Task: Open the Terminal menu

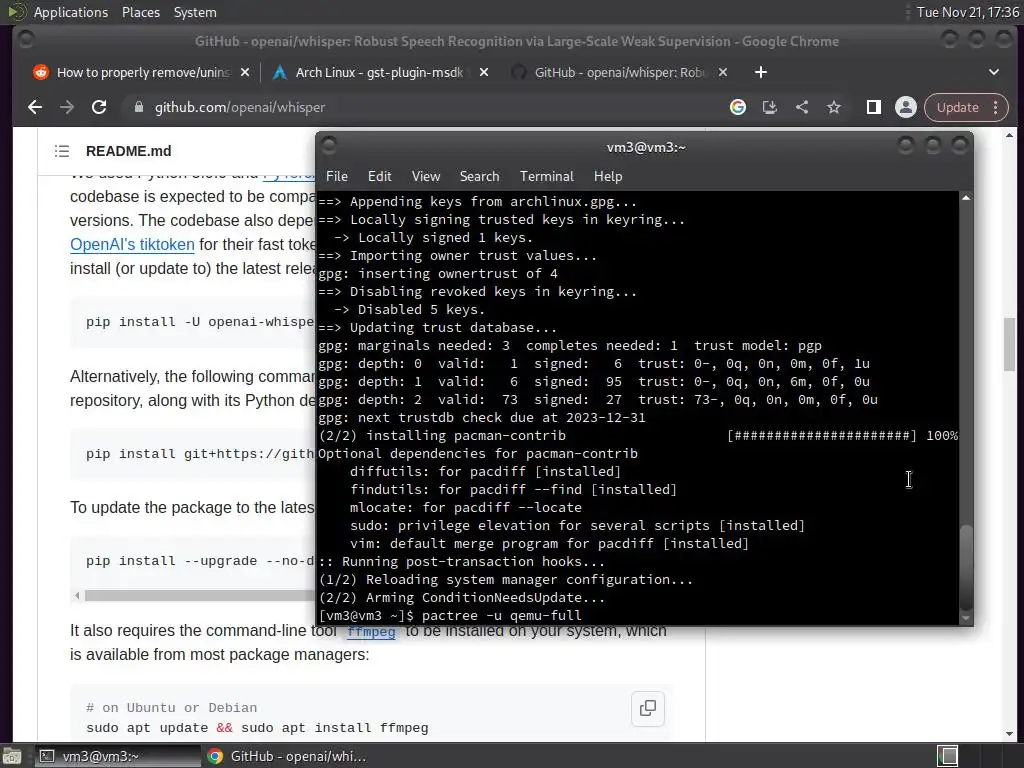Action: pyautogui.click(x=547, y=176)
